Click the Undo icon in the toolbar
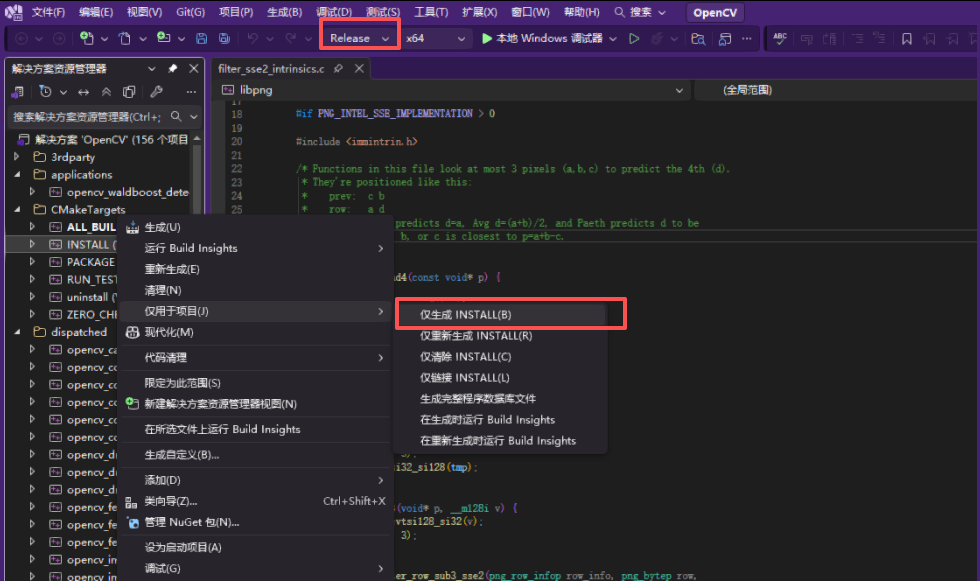The height and width of the screenshot is (581, 980). (251, 37)
